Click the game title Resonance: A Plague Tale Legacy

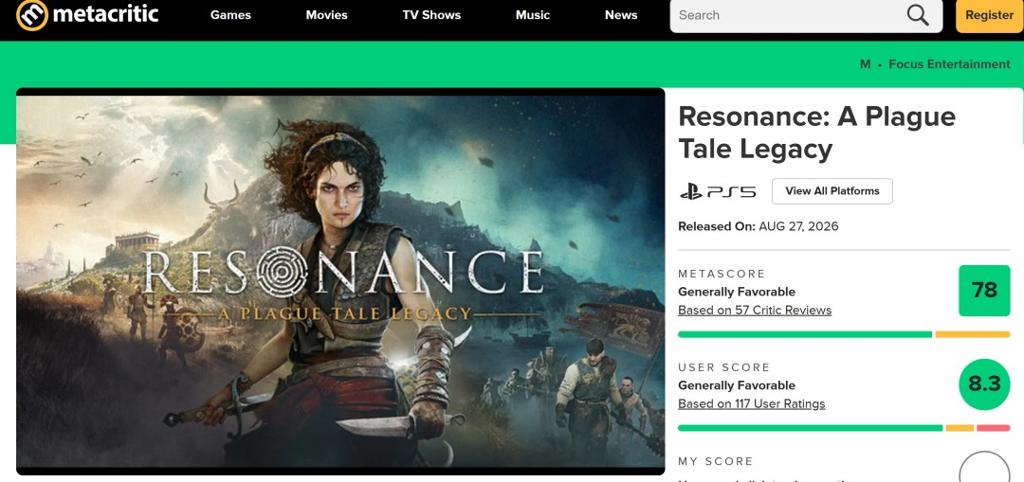tap(816, 133)
